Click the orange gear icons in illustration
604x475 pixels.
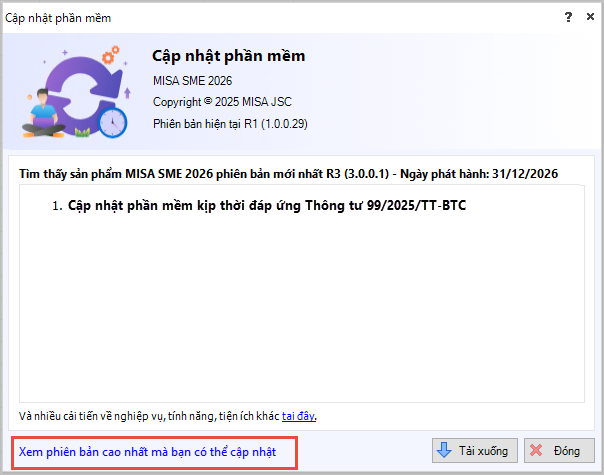pyautogui.click(x=111, y=55)
